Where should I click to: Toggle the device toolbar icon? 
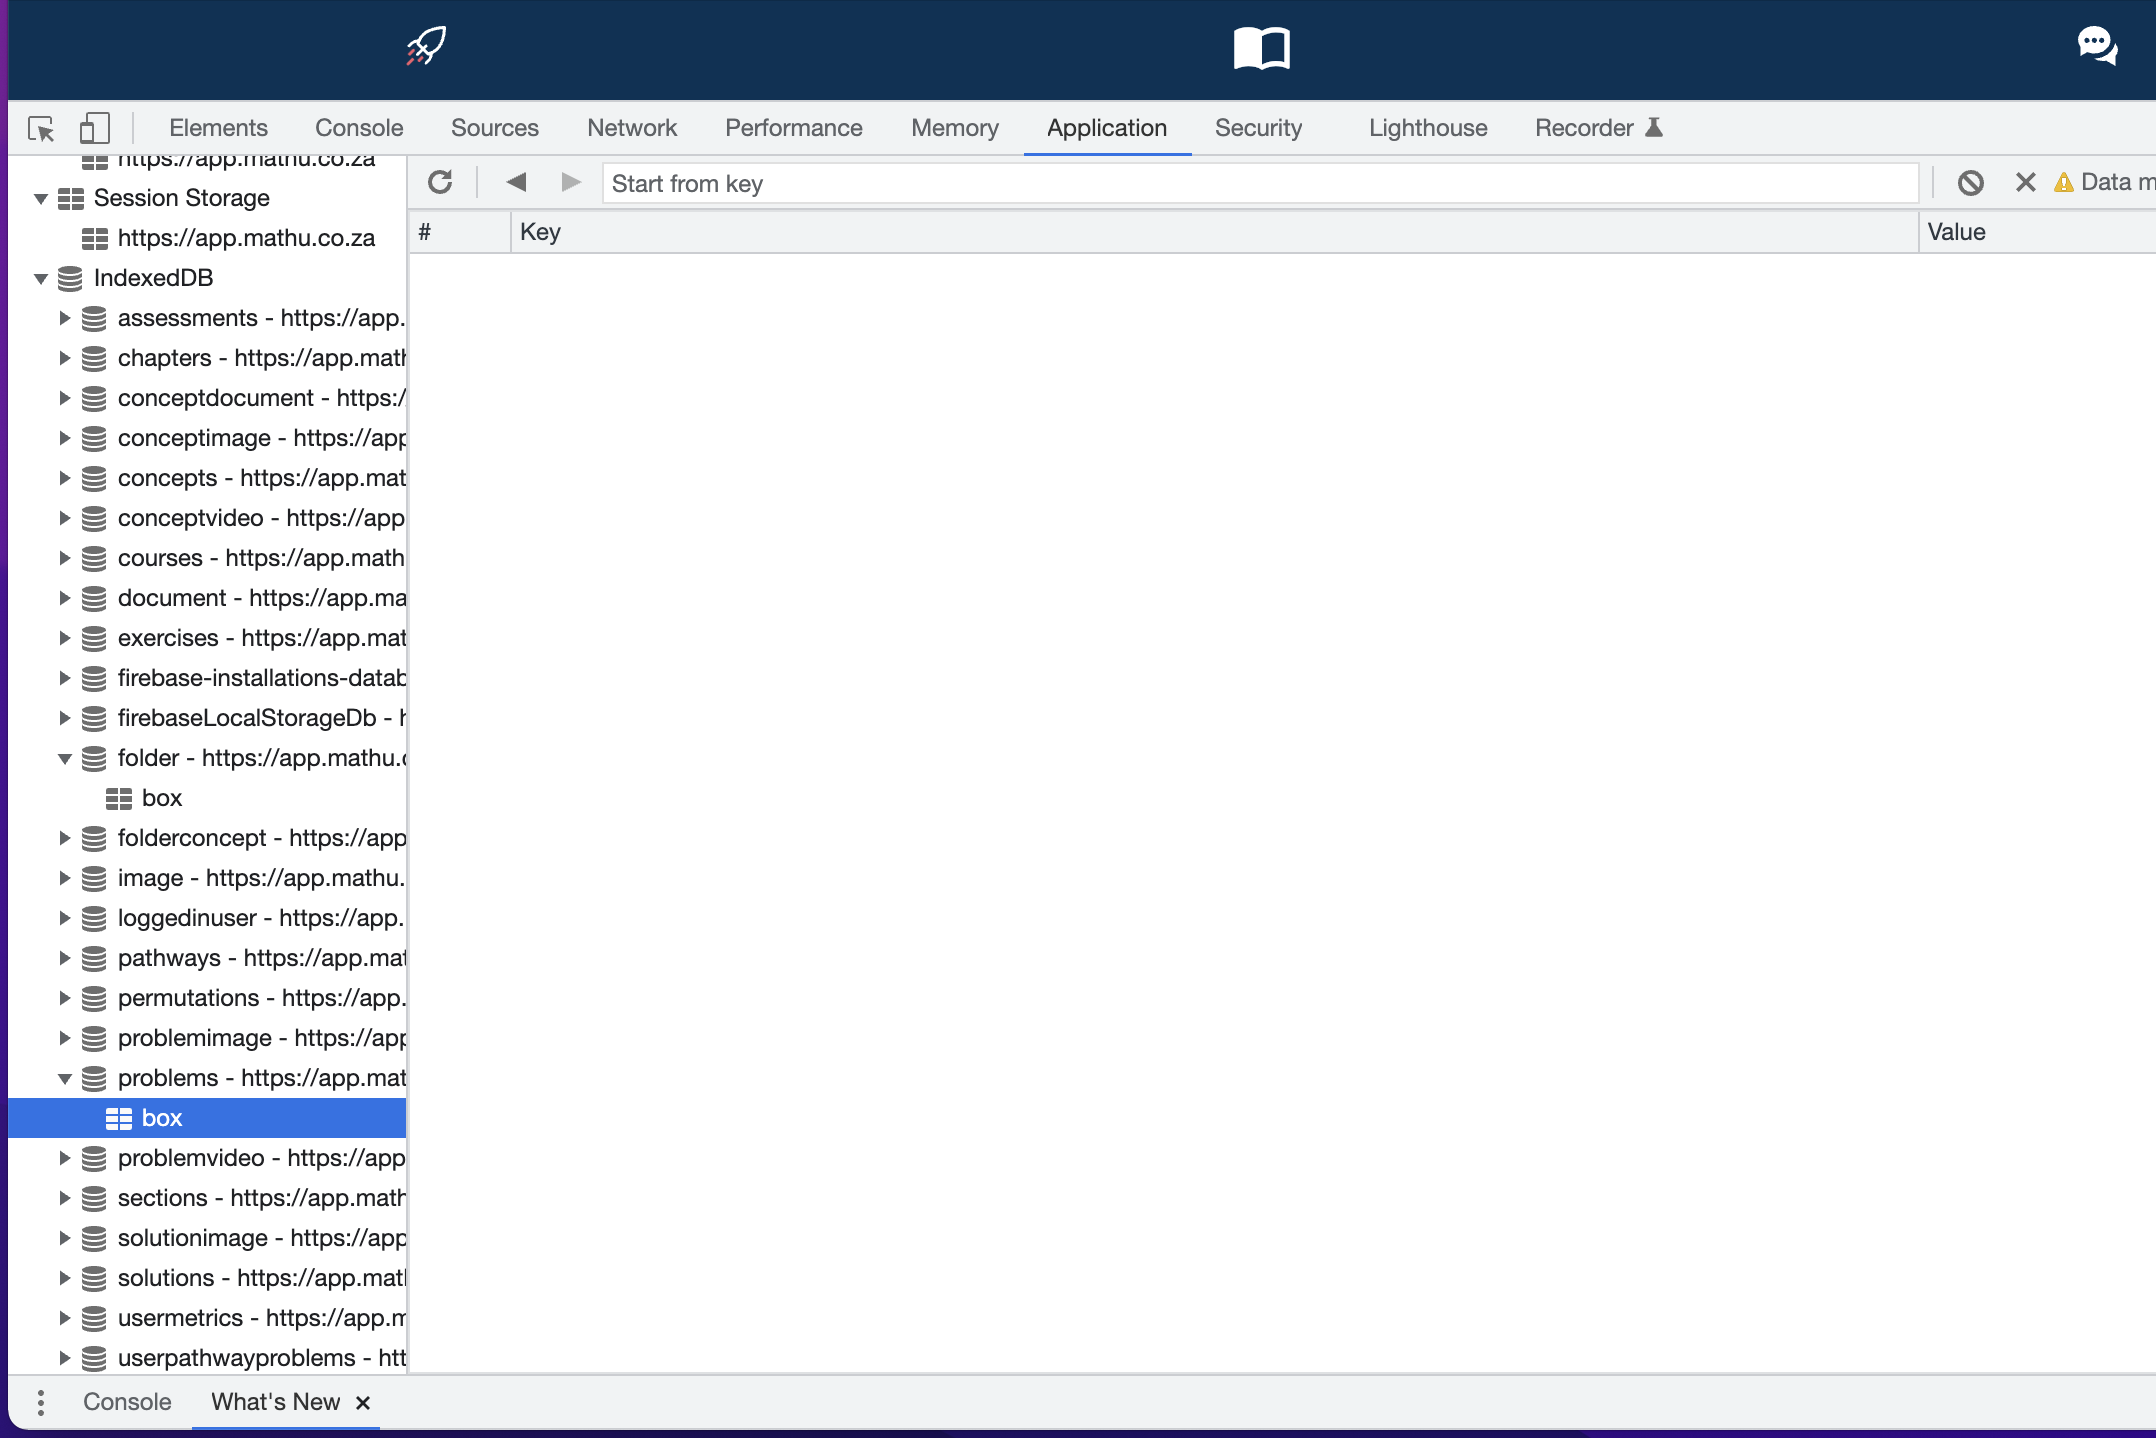pyautogui.click(x=94, y=128)
